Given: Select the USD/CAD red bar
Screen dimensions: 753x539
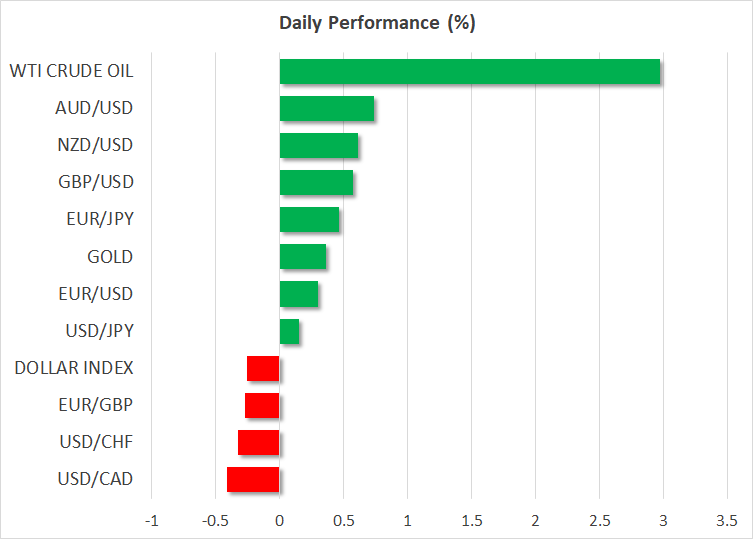Looking at the screenshot, I should point(253,479).
